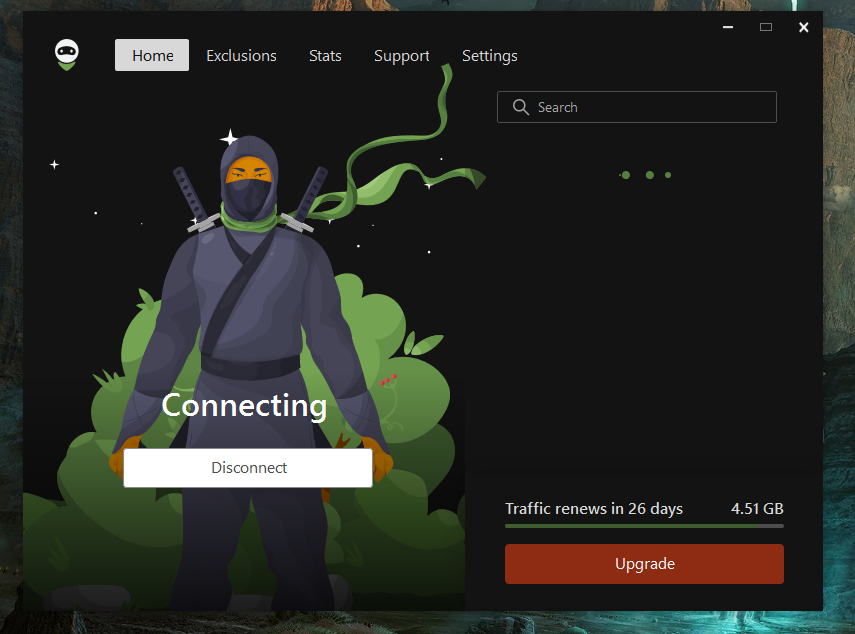Focus the Search locations input field

[x=636, y=107]
